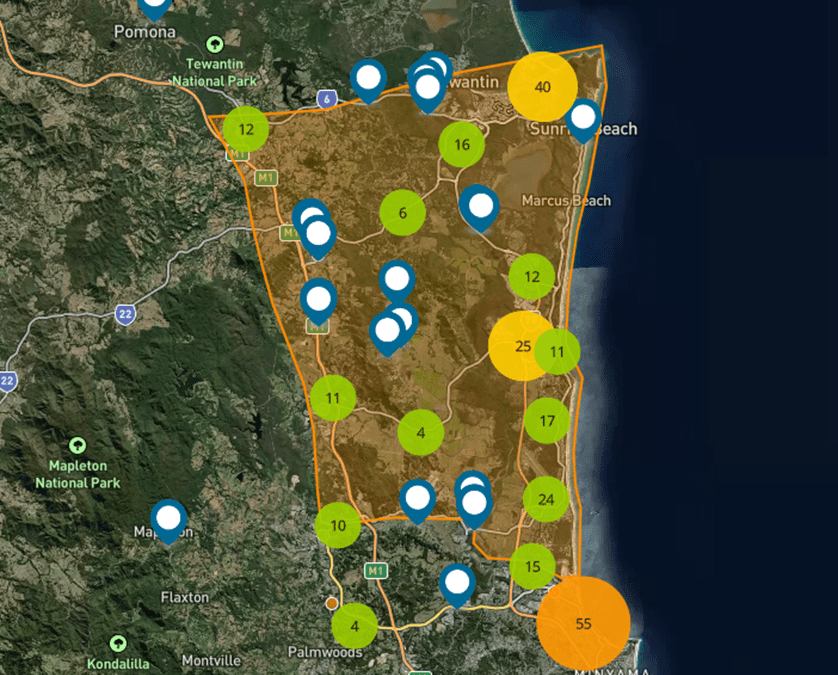Open the green cluster labeled 24
The width and height of the screenshot is (838, 675).
tap(546, 499)
